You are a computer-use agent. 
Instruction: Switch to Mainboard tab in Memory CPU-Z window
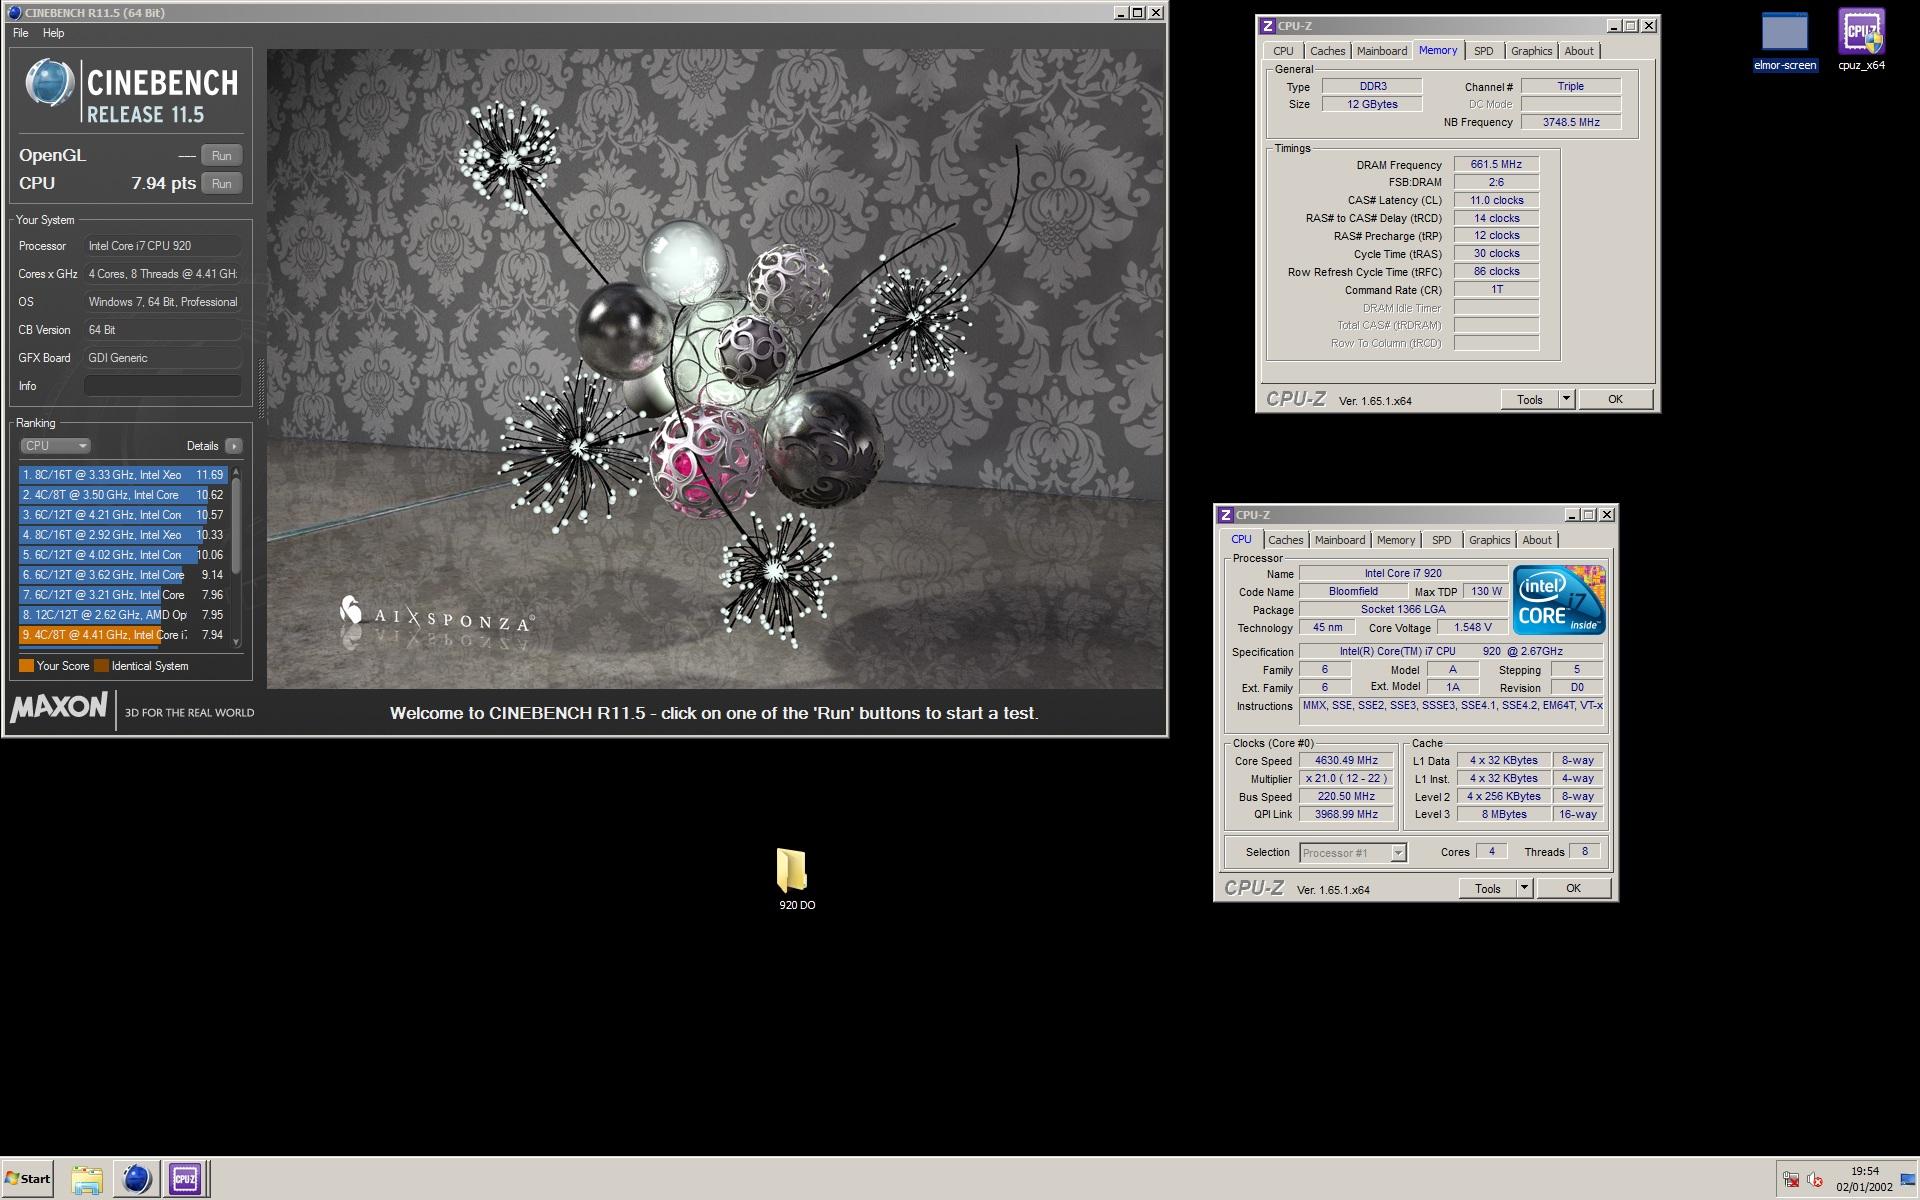pyautogui.click(x=1381, y=51)
